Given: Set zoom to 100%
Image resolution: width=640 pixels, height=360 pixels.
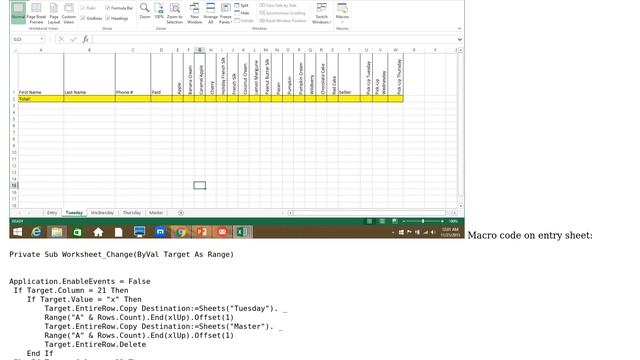Looking at the screenshot, I should [x=159, y=11].
